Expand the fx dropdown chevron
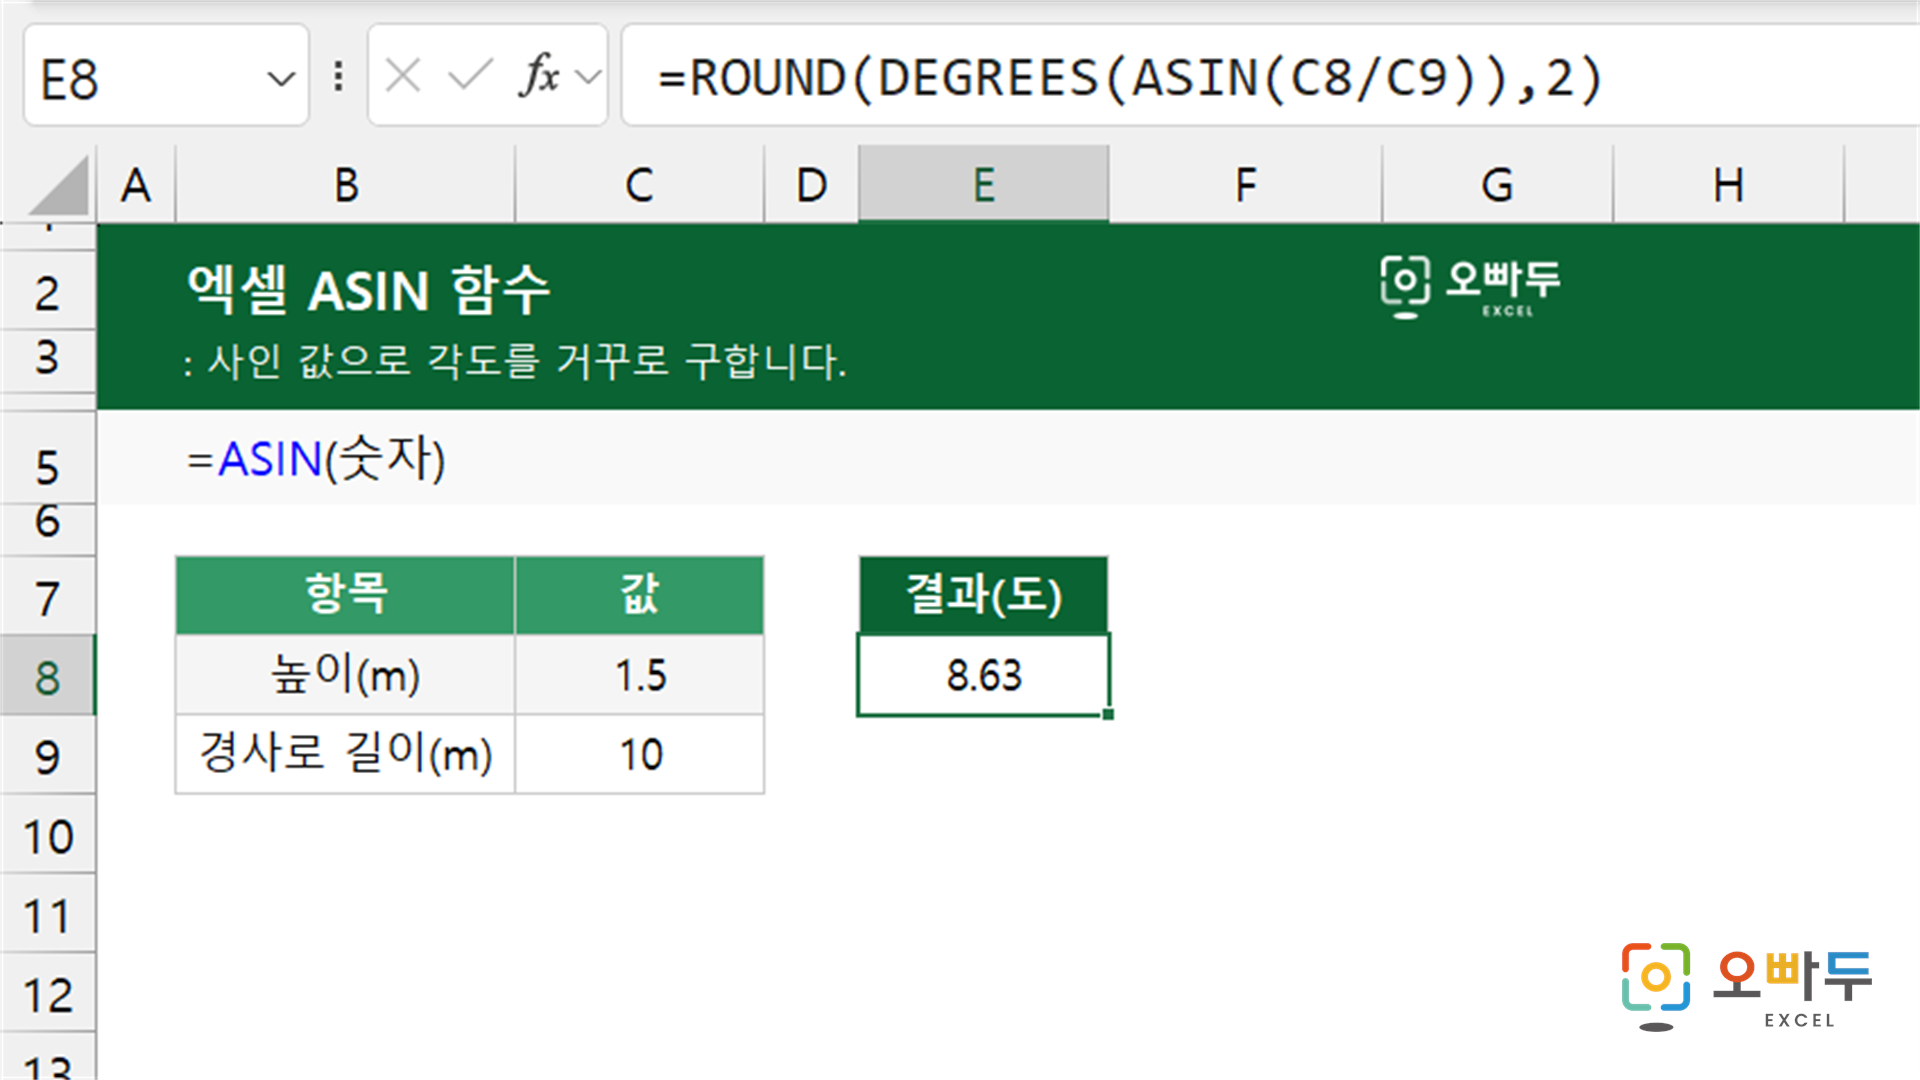The height and width of the screenshot is (1080, 1920). 589,77
